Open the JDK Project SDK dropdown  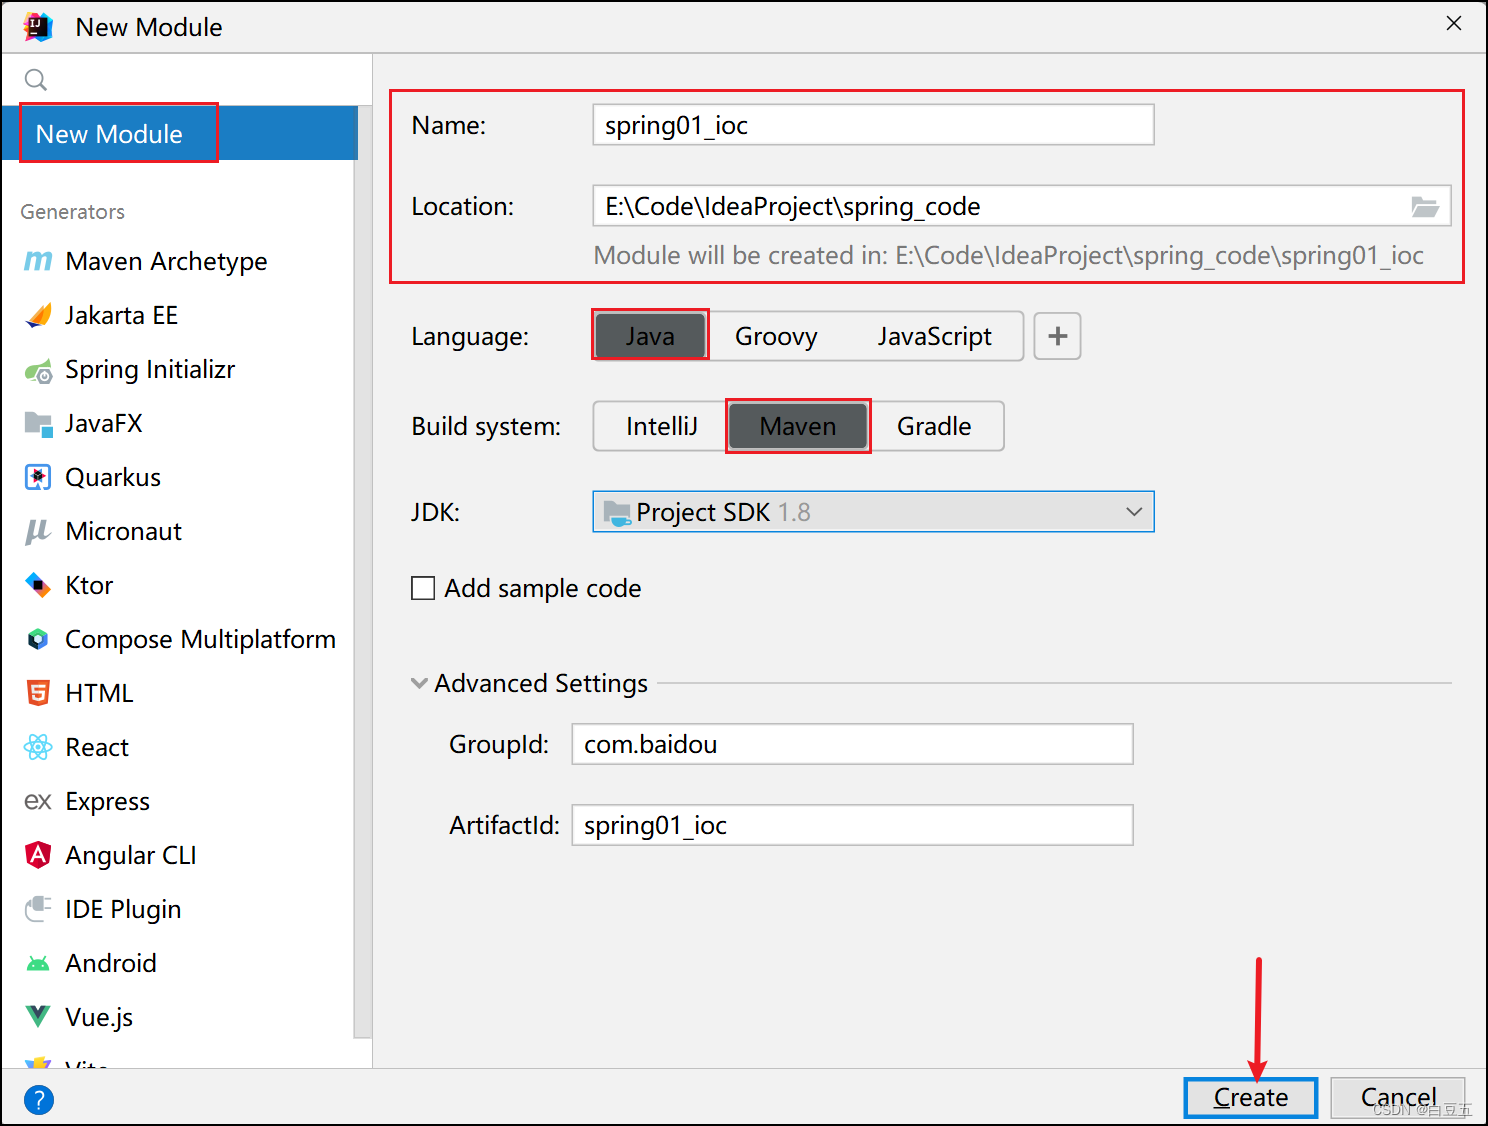[873, 512]
